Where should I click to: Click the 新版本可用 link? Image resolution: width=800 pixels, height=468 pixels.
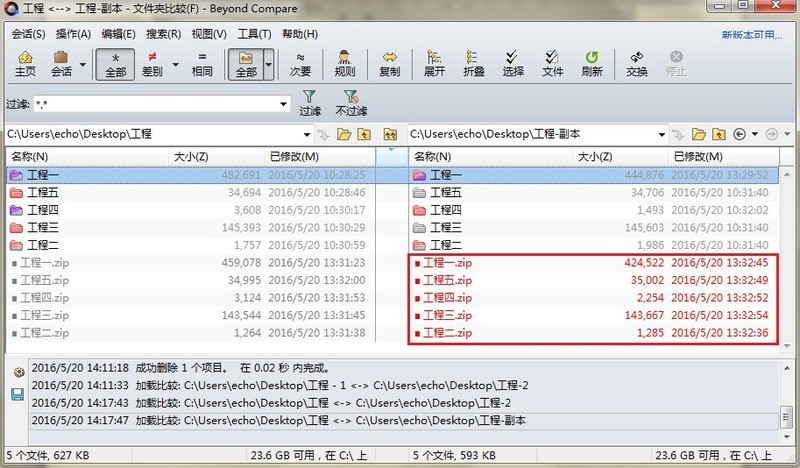(752, 35)
